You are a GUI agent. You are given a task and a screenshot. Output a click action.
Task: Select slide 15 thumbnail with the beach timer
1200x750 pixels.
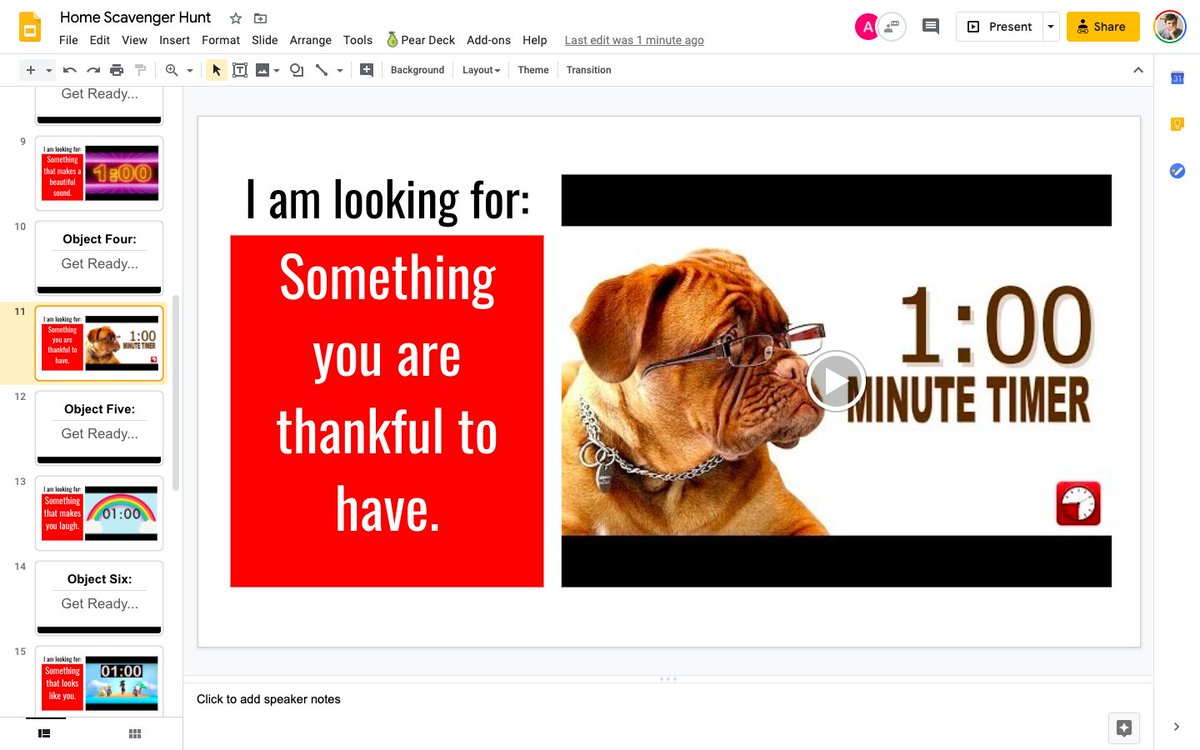tap(99, 683)
